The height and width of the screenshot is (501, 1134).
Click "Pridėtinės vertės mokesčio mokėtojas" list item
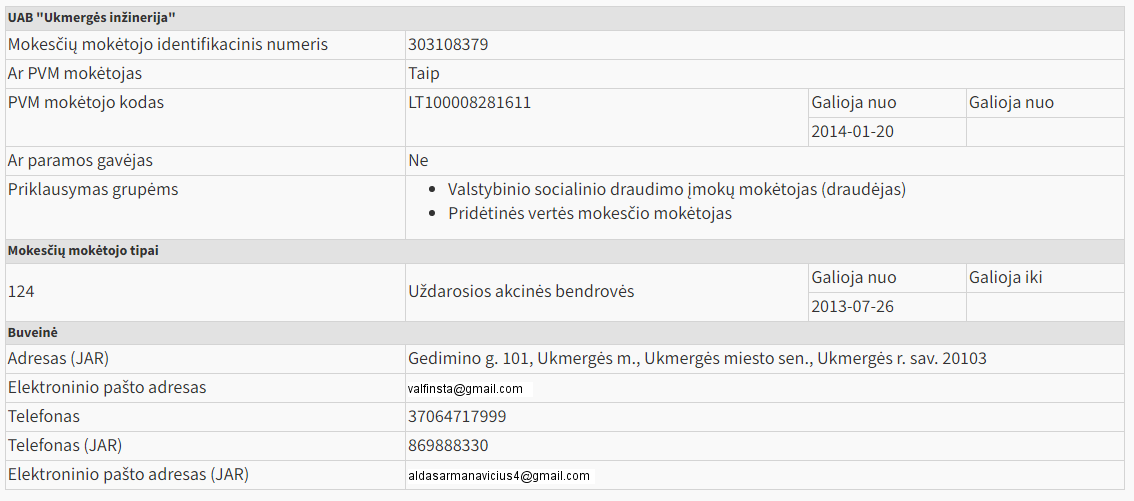[590, 214]
